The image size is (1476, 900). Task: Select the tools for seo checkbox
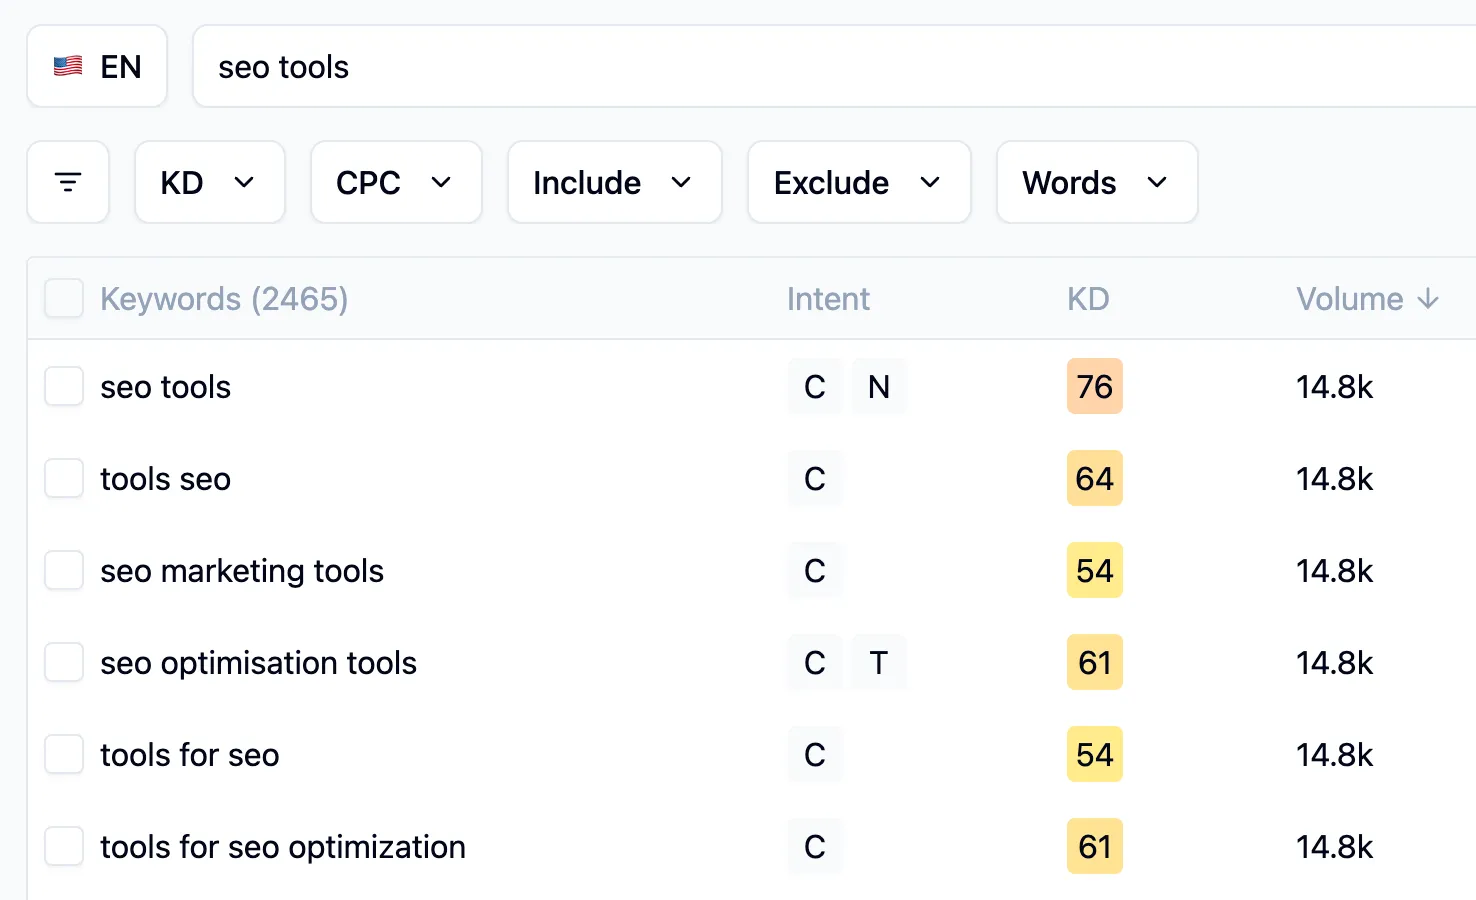click(64, 755)
